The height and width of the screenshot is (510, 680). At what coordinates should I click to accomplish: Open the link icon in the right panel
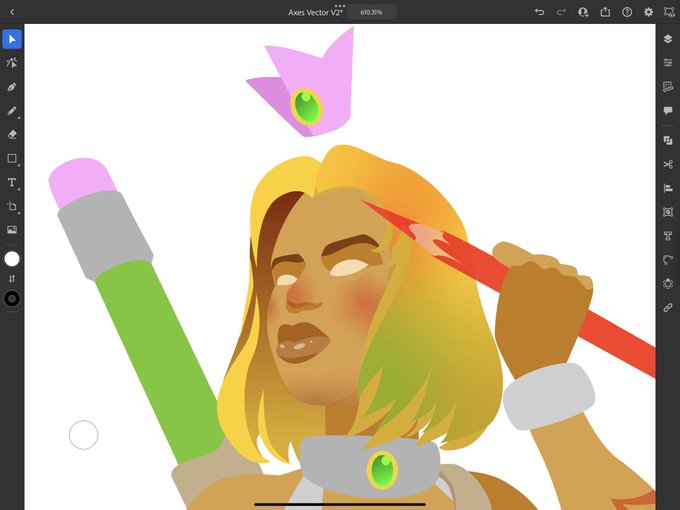click(668, 307)
